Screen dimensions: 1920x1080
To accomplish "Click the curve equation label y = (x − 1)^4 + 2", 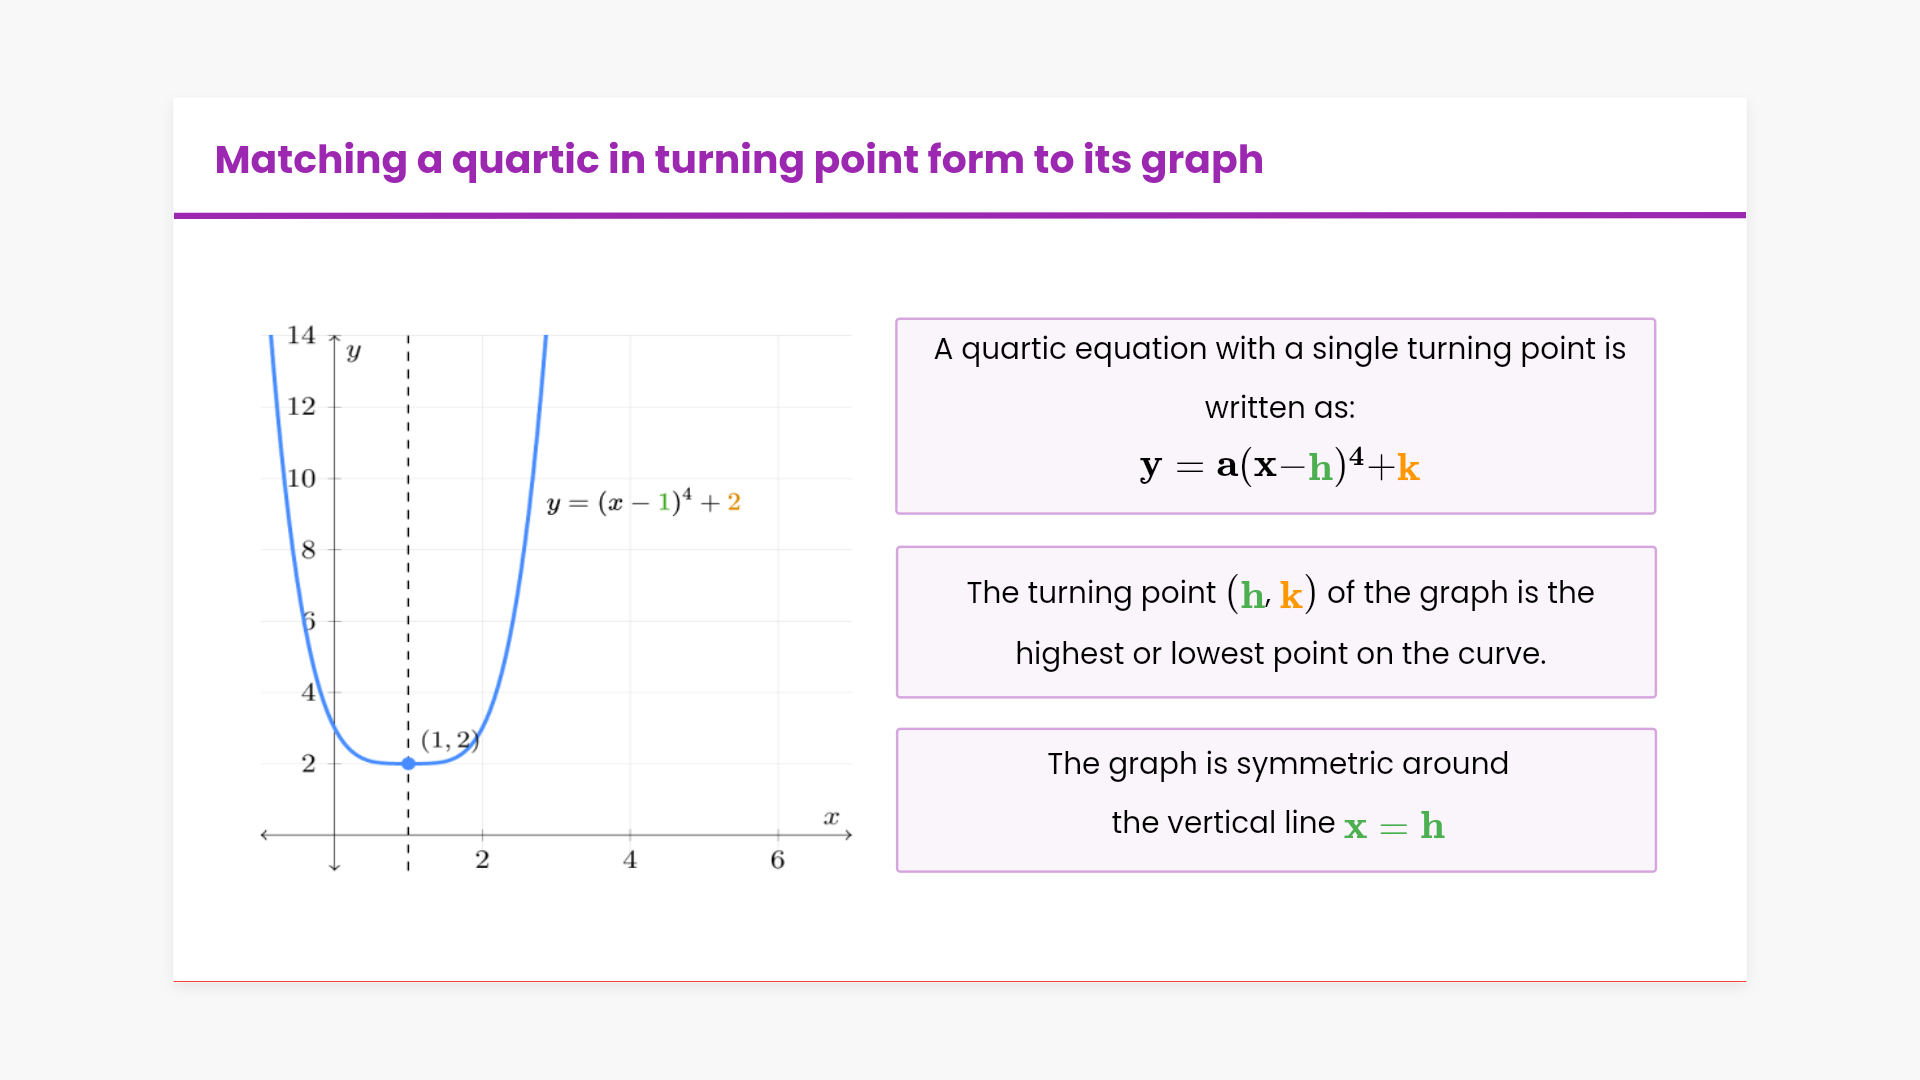I will point(643,502).
